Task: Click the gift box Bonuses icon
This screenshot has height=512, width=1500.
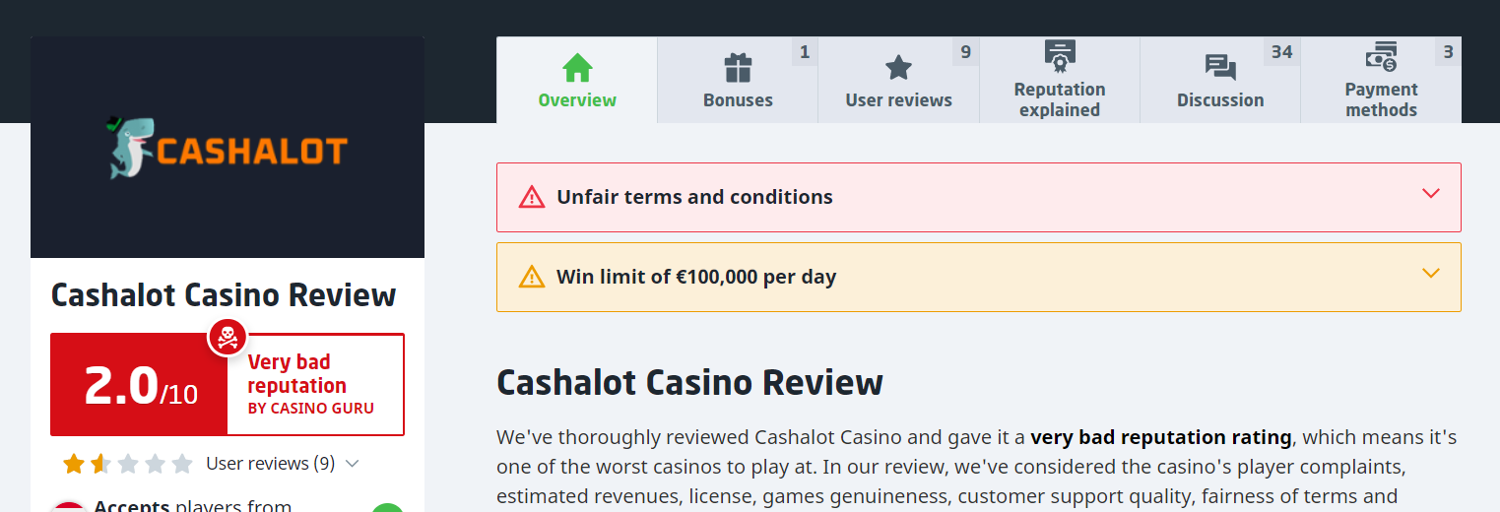Action: pos(738,68)
